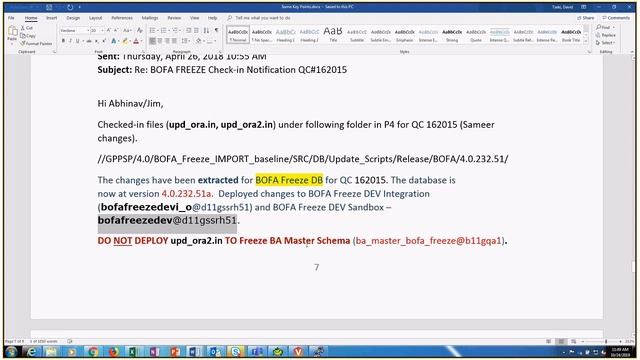Viewport: 640px width, 360px height.
Task: Decrease paragraph indent
Action: [189, 31]
